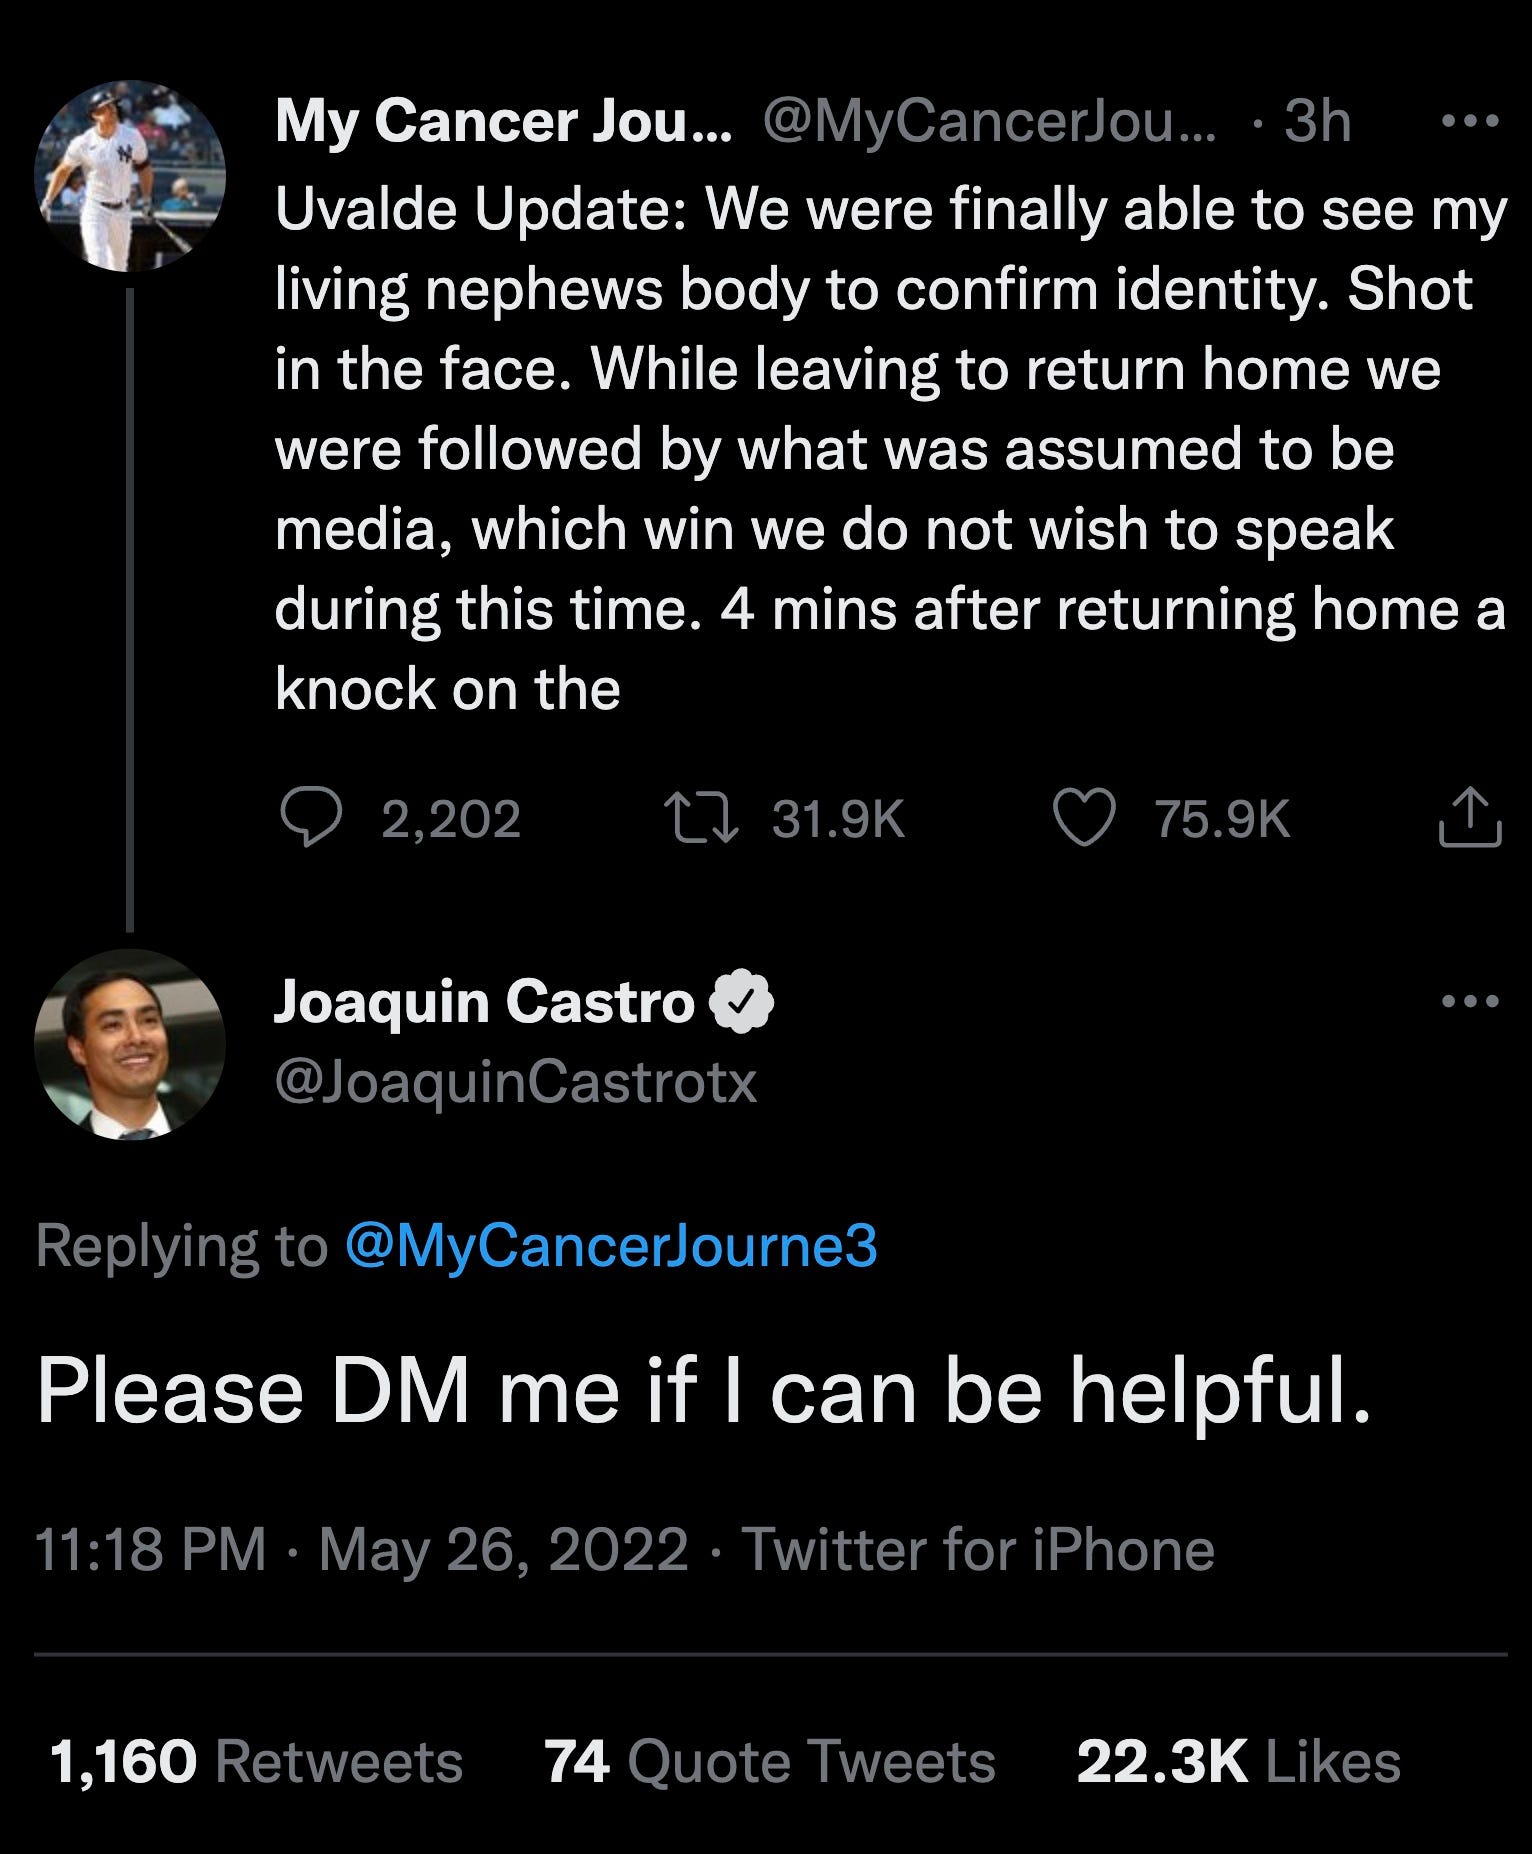The height and width of the screenshot is (1854, 1532).
Task: Retweet the Uvalde Update tweet
Action: click(703, 818)
